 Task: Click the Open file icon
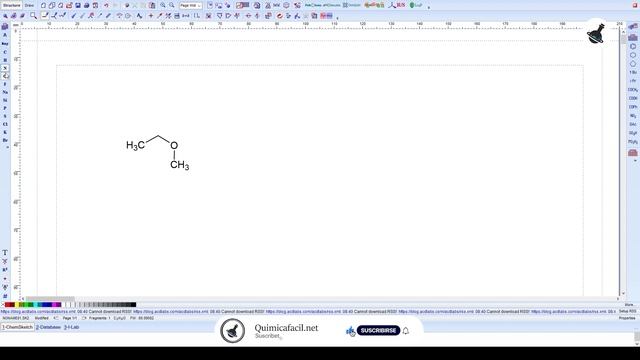tap(69, 5)
